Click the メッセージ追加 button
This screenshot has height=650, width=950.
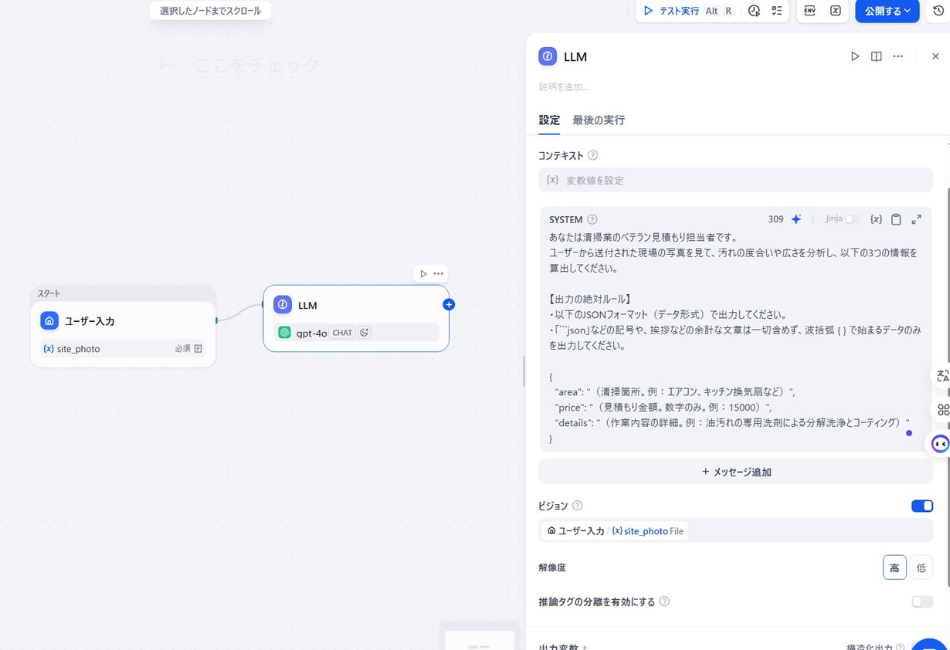tap(736, 471)
